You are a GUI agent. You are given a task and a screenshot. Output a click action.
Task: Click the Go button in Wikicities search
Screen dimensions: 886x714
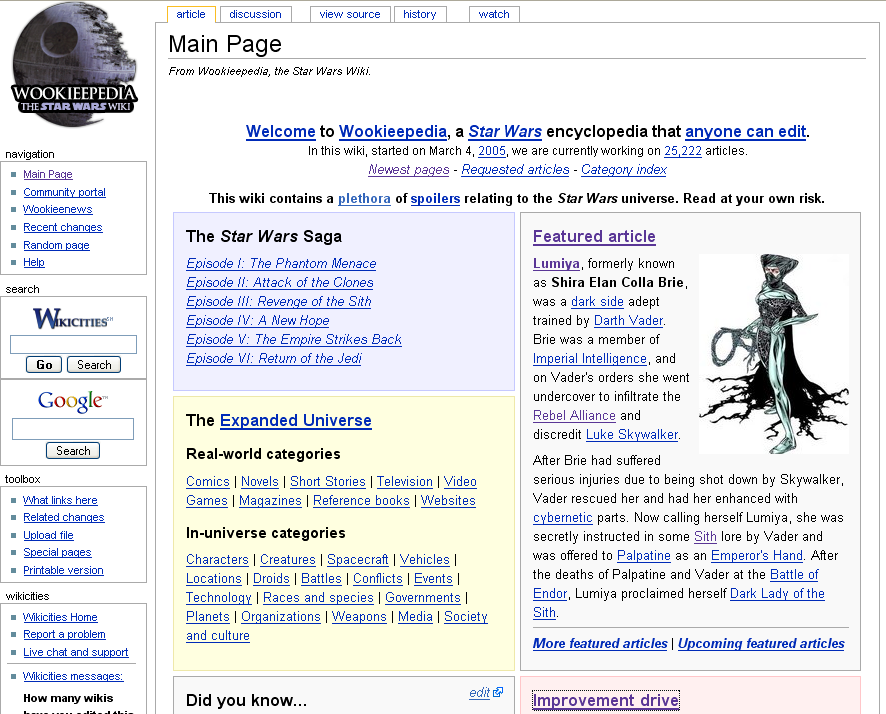click(x=44, y=365)
